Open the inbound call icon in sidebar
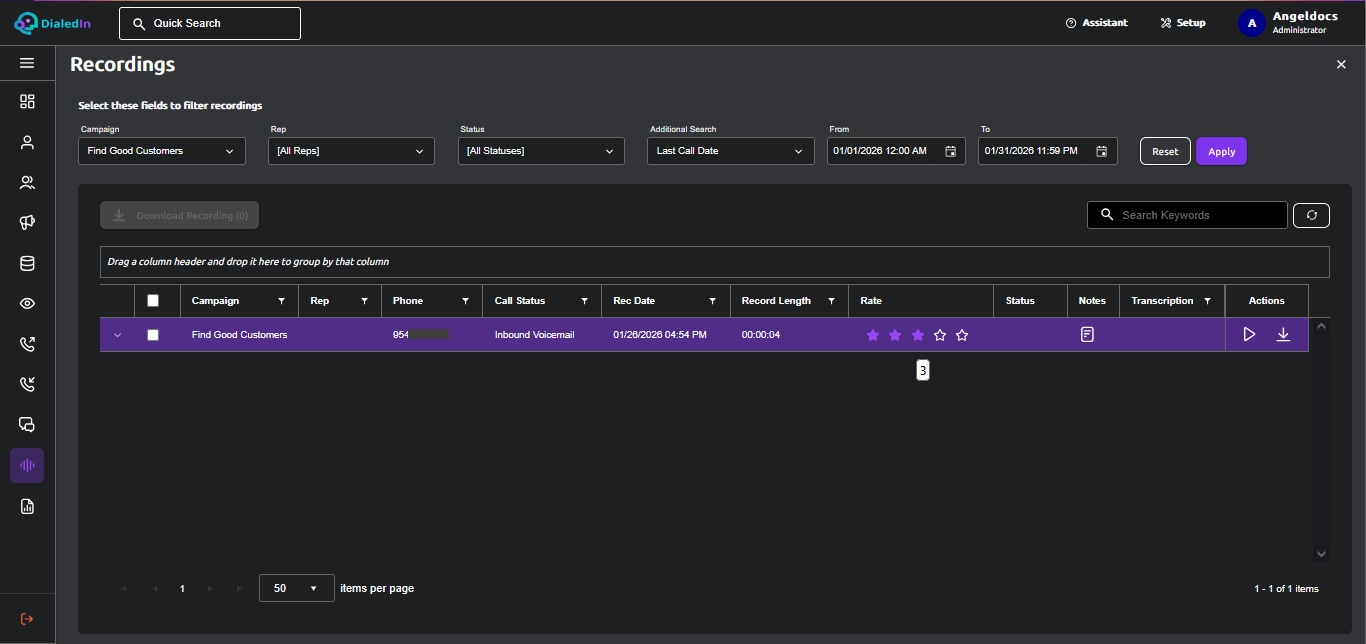 click(x=27, y=384)
